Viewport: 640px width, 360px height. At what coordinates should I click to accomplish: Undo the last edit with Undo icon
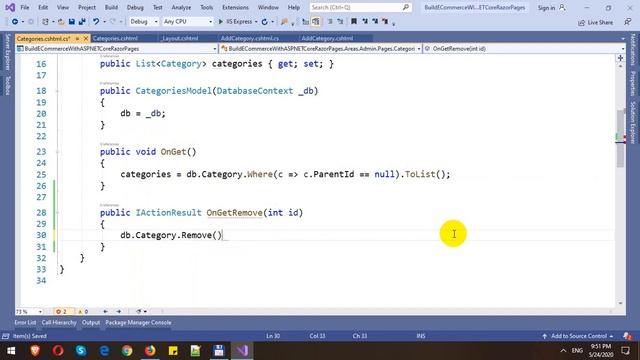(96, 22)
